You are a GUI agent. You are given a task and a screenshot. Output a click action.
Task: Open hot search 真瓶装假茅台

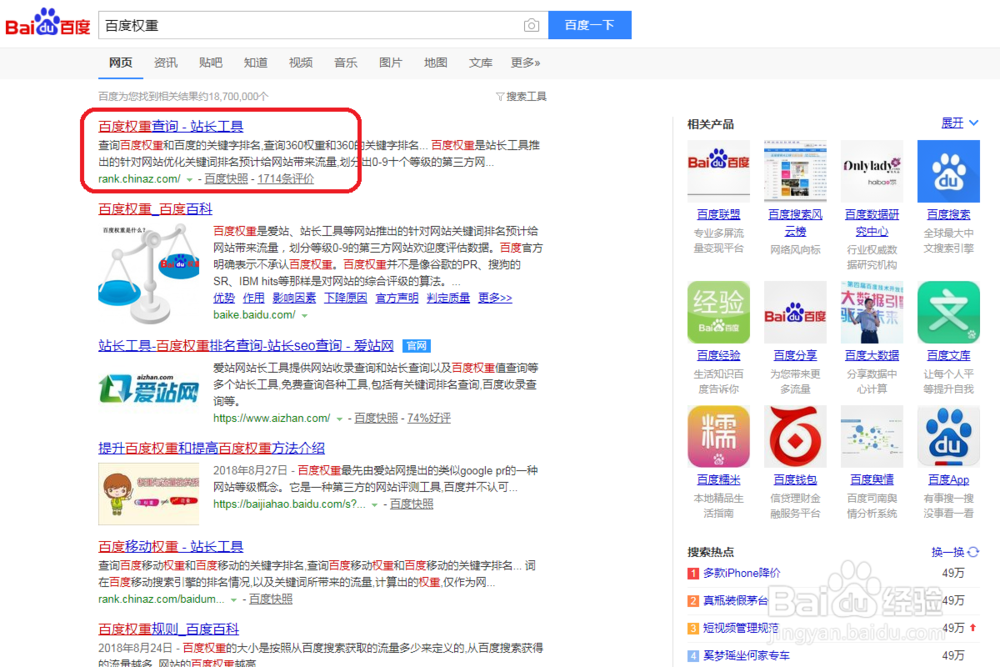pyautogui.click(x=735, y=601)
